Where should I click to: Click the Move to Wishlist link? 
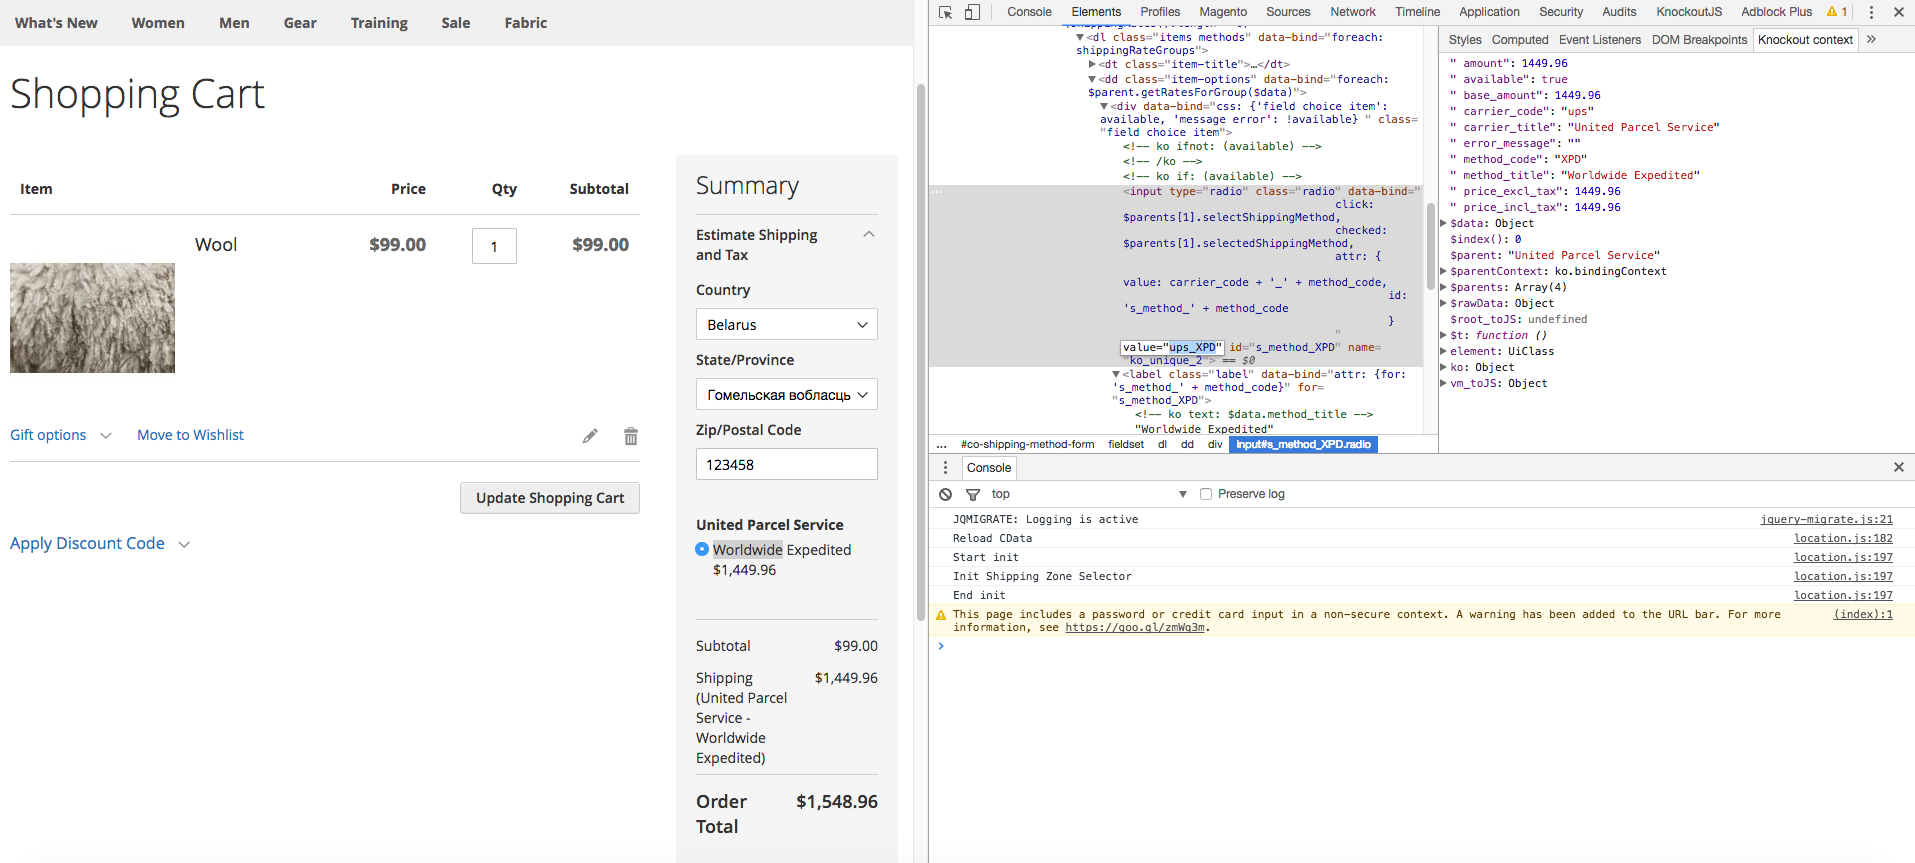[190, 435]
